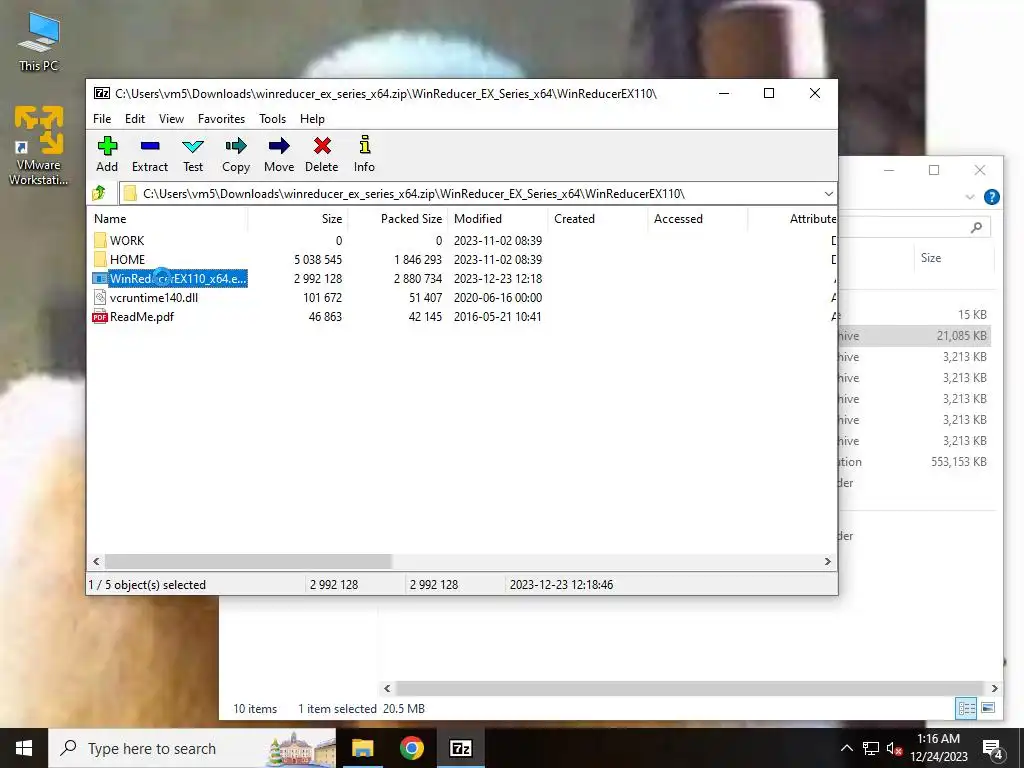Open the Edit menu
This screenshot has width=1024, height=768.
tap(135, 119)
